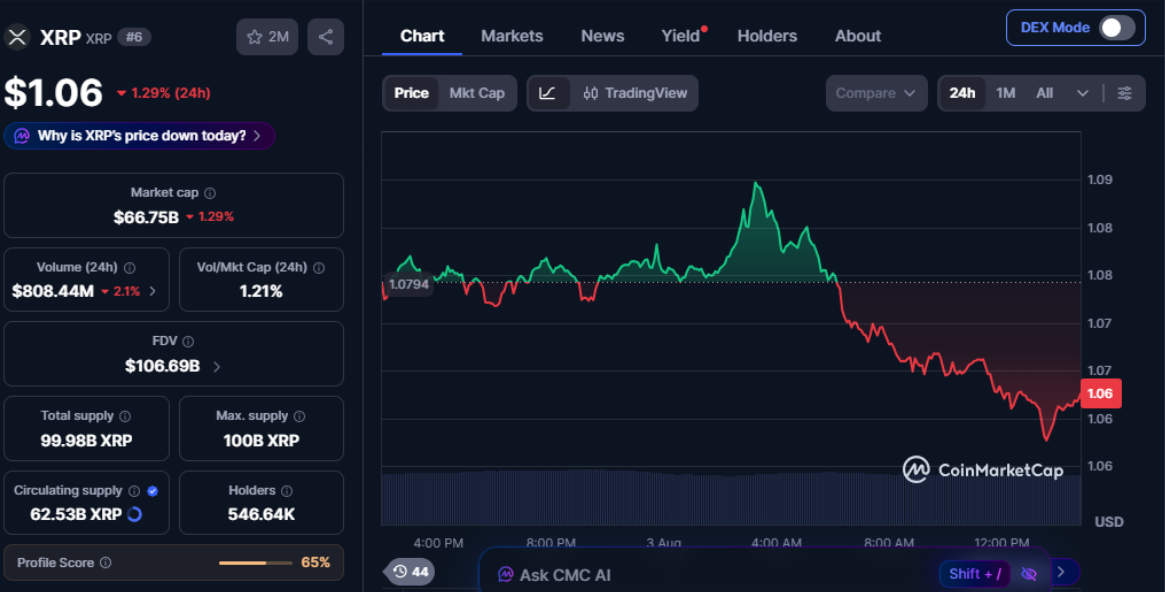Click the Shift + / shortcut button
Screen dimensions: 1165x592
click(x=975, y=573)
